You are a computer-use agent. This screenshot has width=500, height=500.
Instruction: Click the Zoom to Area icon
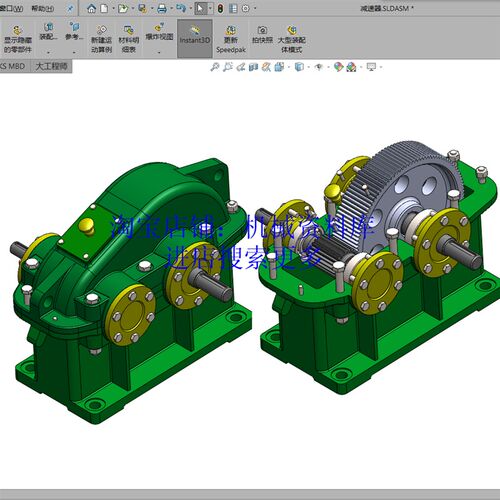[228, 67]
